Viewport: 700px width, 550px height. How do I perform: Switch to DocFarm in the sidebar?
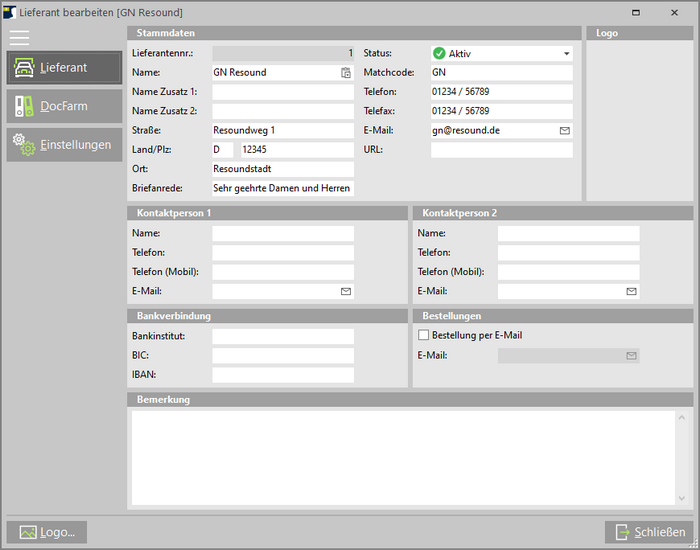(x=64, y=106)
